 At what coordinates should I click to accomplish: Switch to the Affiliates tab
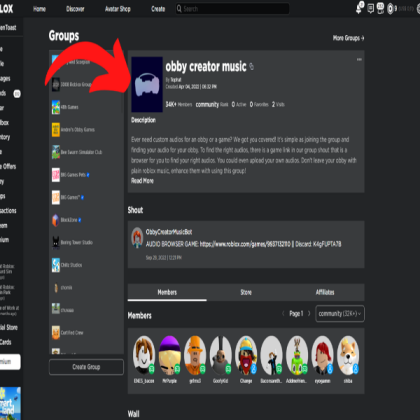coord(325,292)
